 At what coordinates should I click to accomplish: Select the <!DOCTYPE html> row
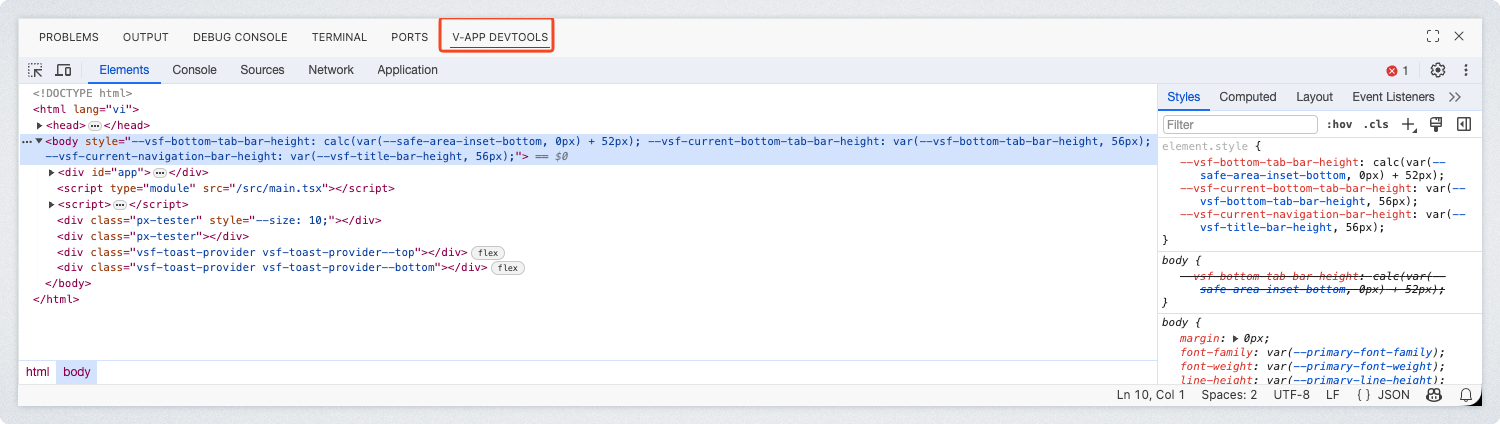coord(82,94)
